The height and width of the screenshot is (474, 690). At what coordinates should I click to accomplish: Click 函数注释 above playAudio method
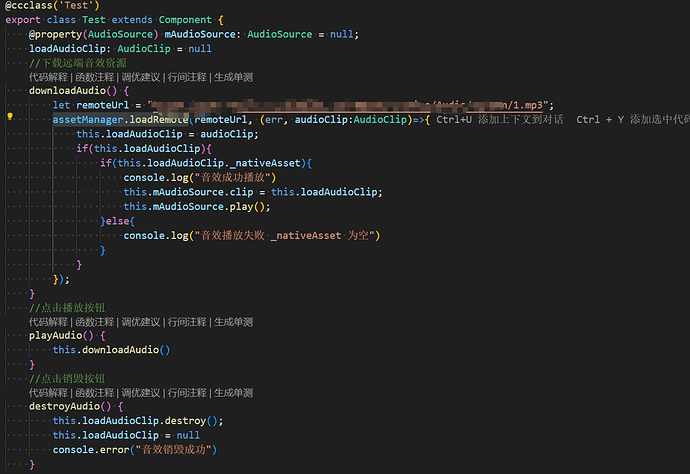point(95,322)
